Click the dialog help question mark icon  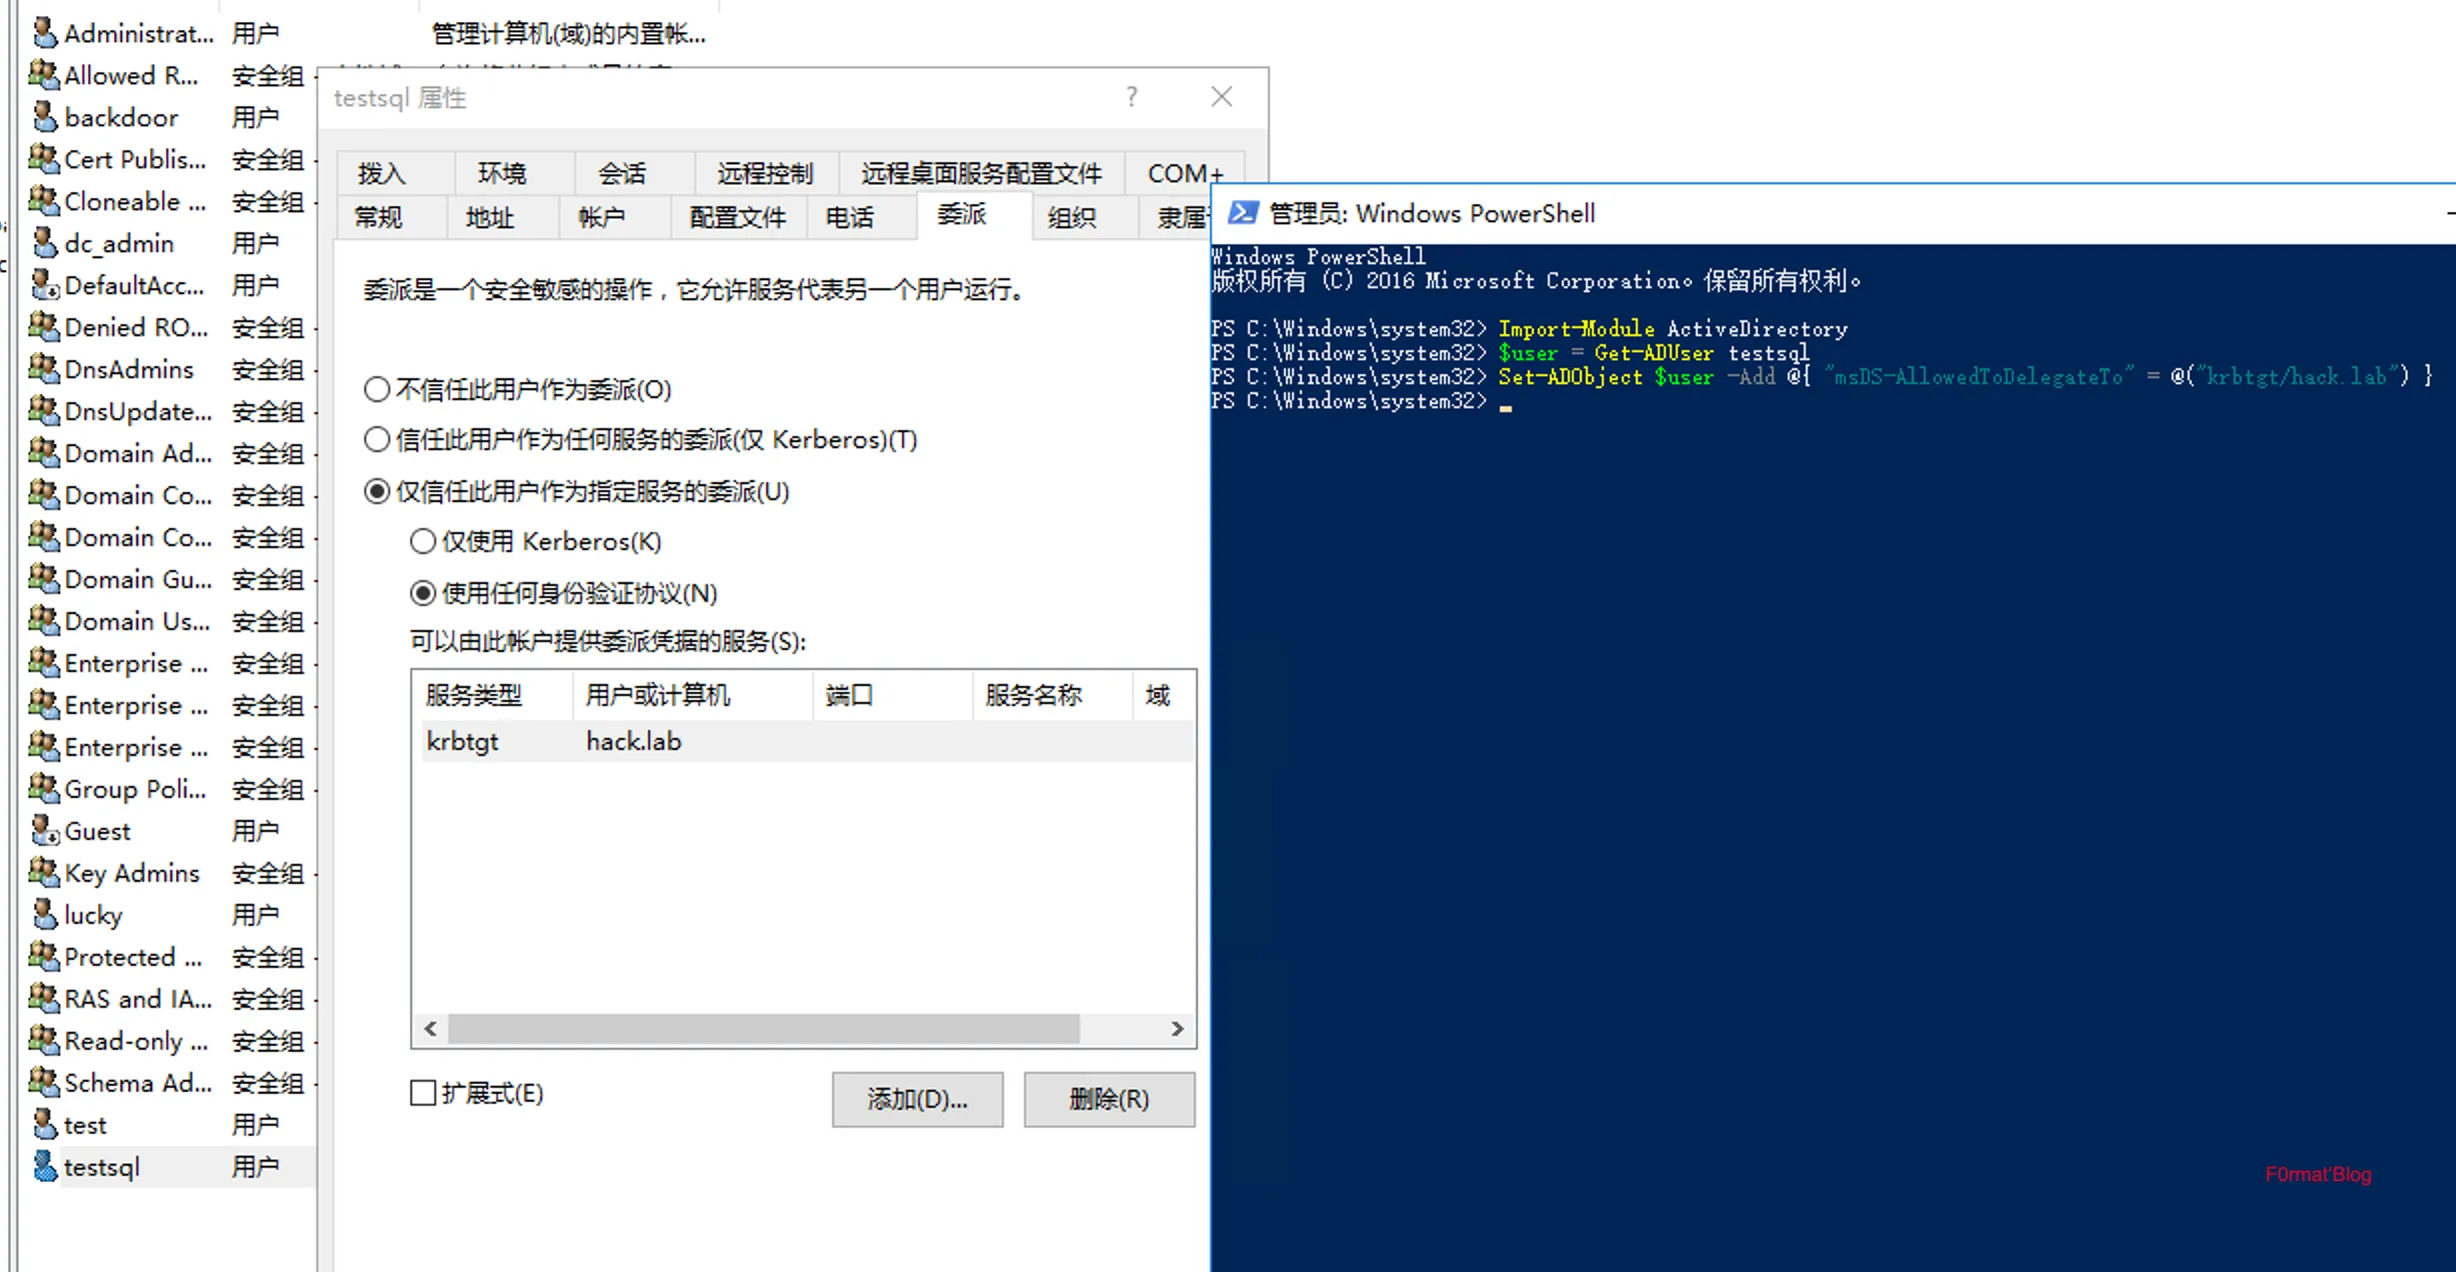pos(1131,97)
